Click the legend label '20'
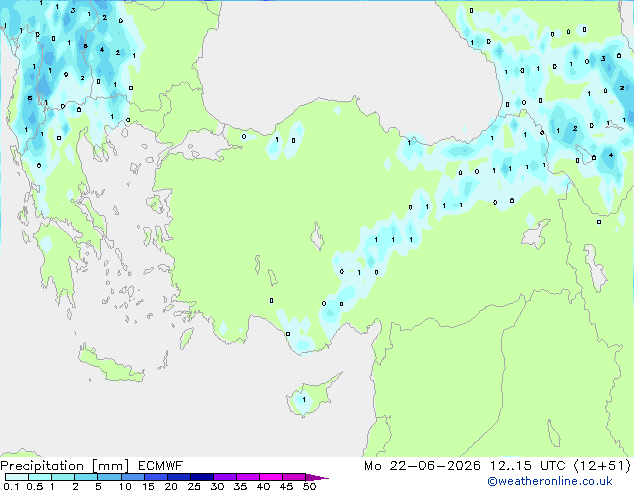Image resolution: width=634 pixels, height=490 pixels. point(171,486)
